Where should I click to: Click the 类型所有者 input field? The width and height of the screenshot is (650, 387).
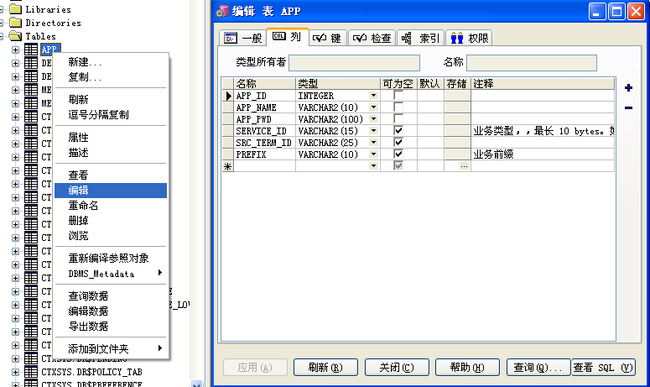click(x=354, y=63)
